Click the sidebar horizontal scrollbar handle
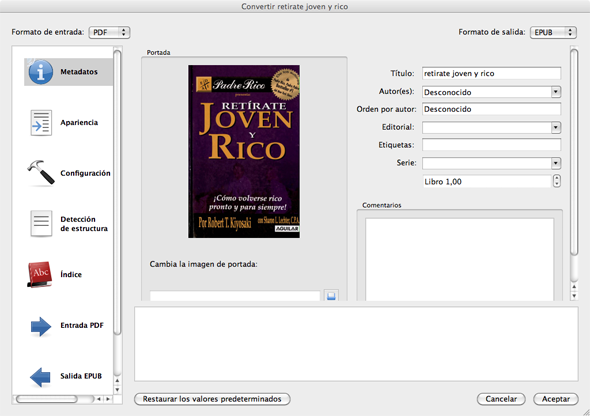This screenshot has width=590, height=416. 47,399
